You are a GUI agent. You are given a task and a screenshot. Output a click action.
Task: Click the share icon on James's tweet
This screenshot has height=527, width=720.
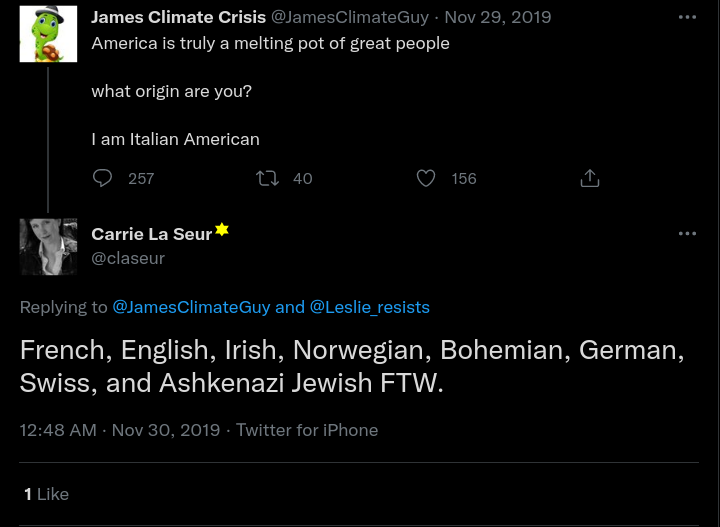[590, 178]
